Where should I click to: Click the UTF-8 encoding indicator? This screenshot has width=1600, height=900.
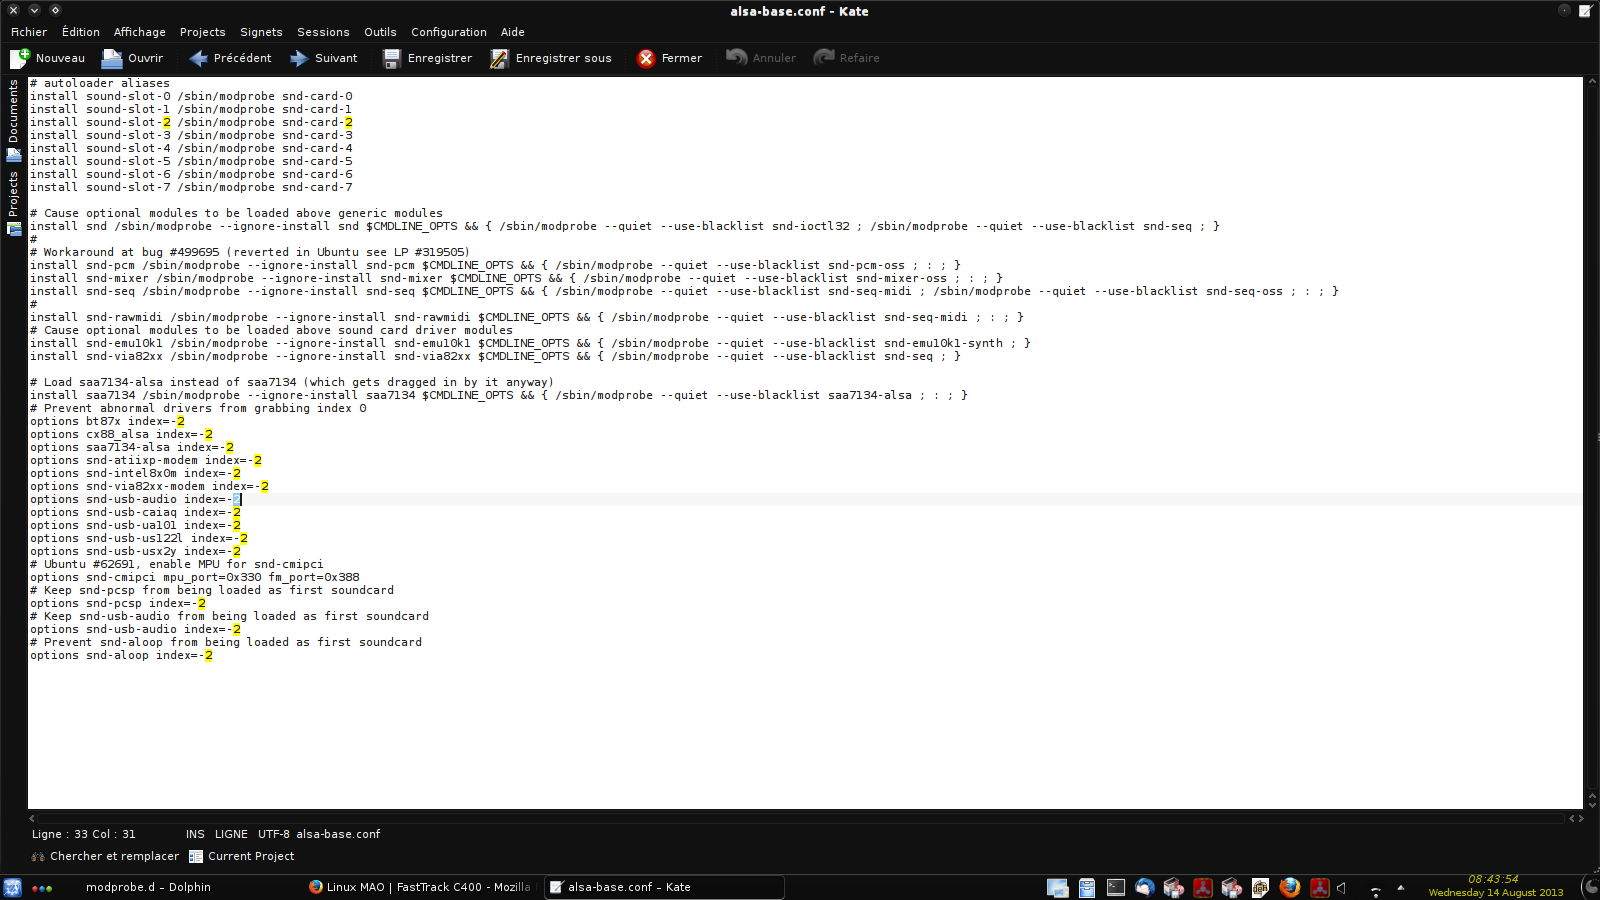(x=274, y=834)
